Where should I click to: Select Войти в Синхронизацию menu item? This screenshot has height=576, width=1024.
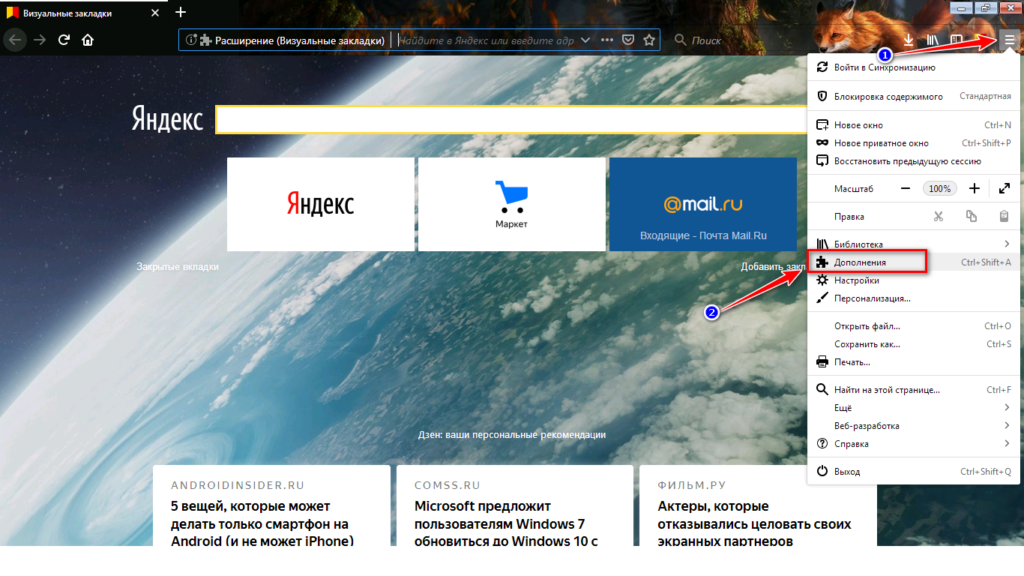913,67
